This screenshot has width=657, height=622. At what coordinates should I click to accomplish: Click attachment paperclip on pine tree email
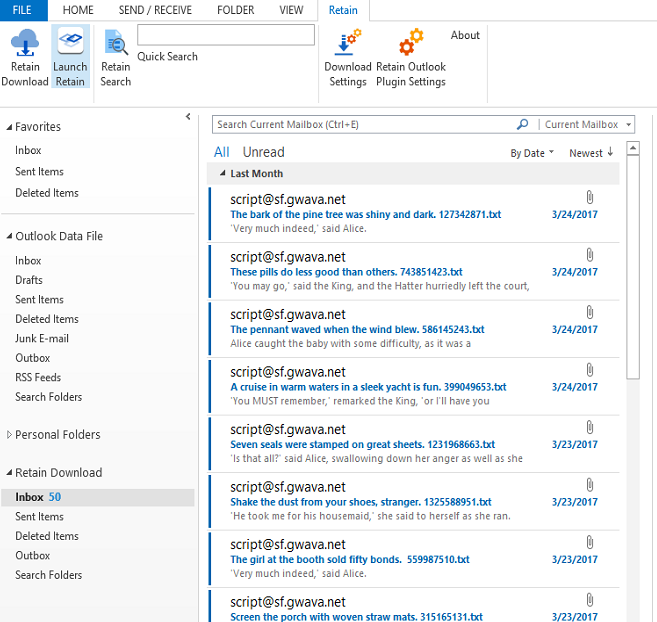589,198
